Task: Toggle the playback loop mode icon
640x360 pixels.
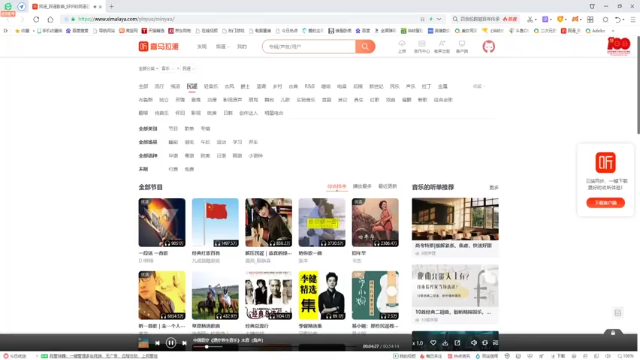Action: pyautogui.click(x=485, y=343)
